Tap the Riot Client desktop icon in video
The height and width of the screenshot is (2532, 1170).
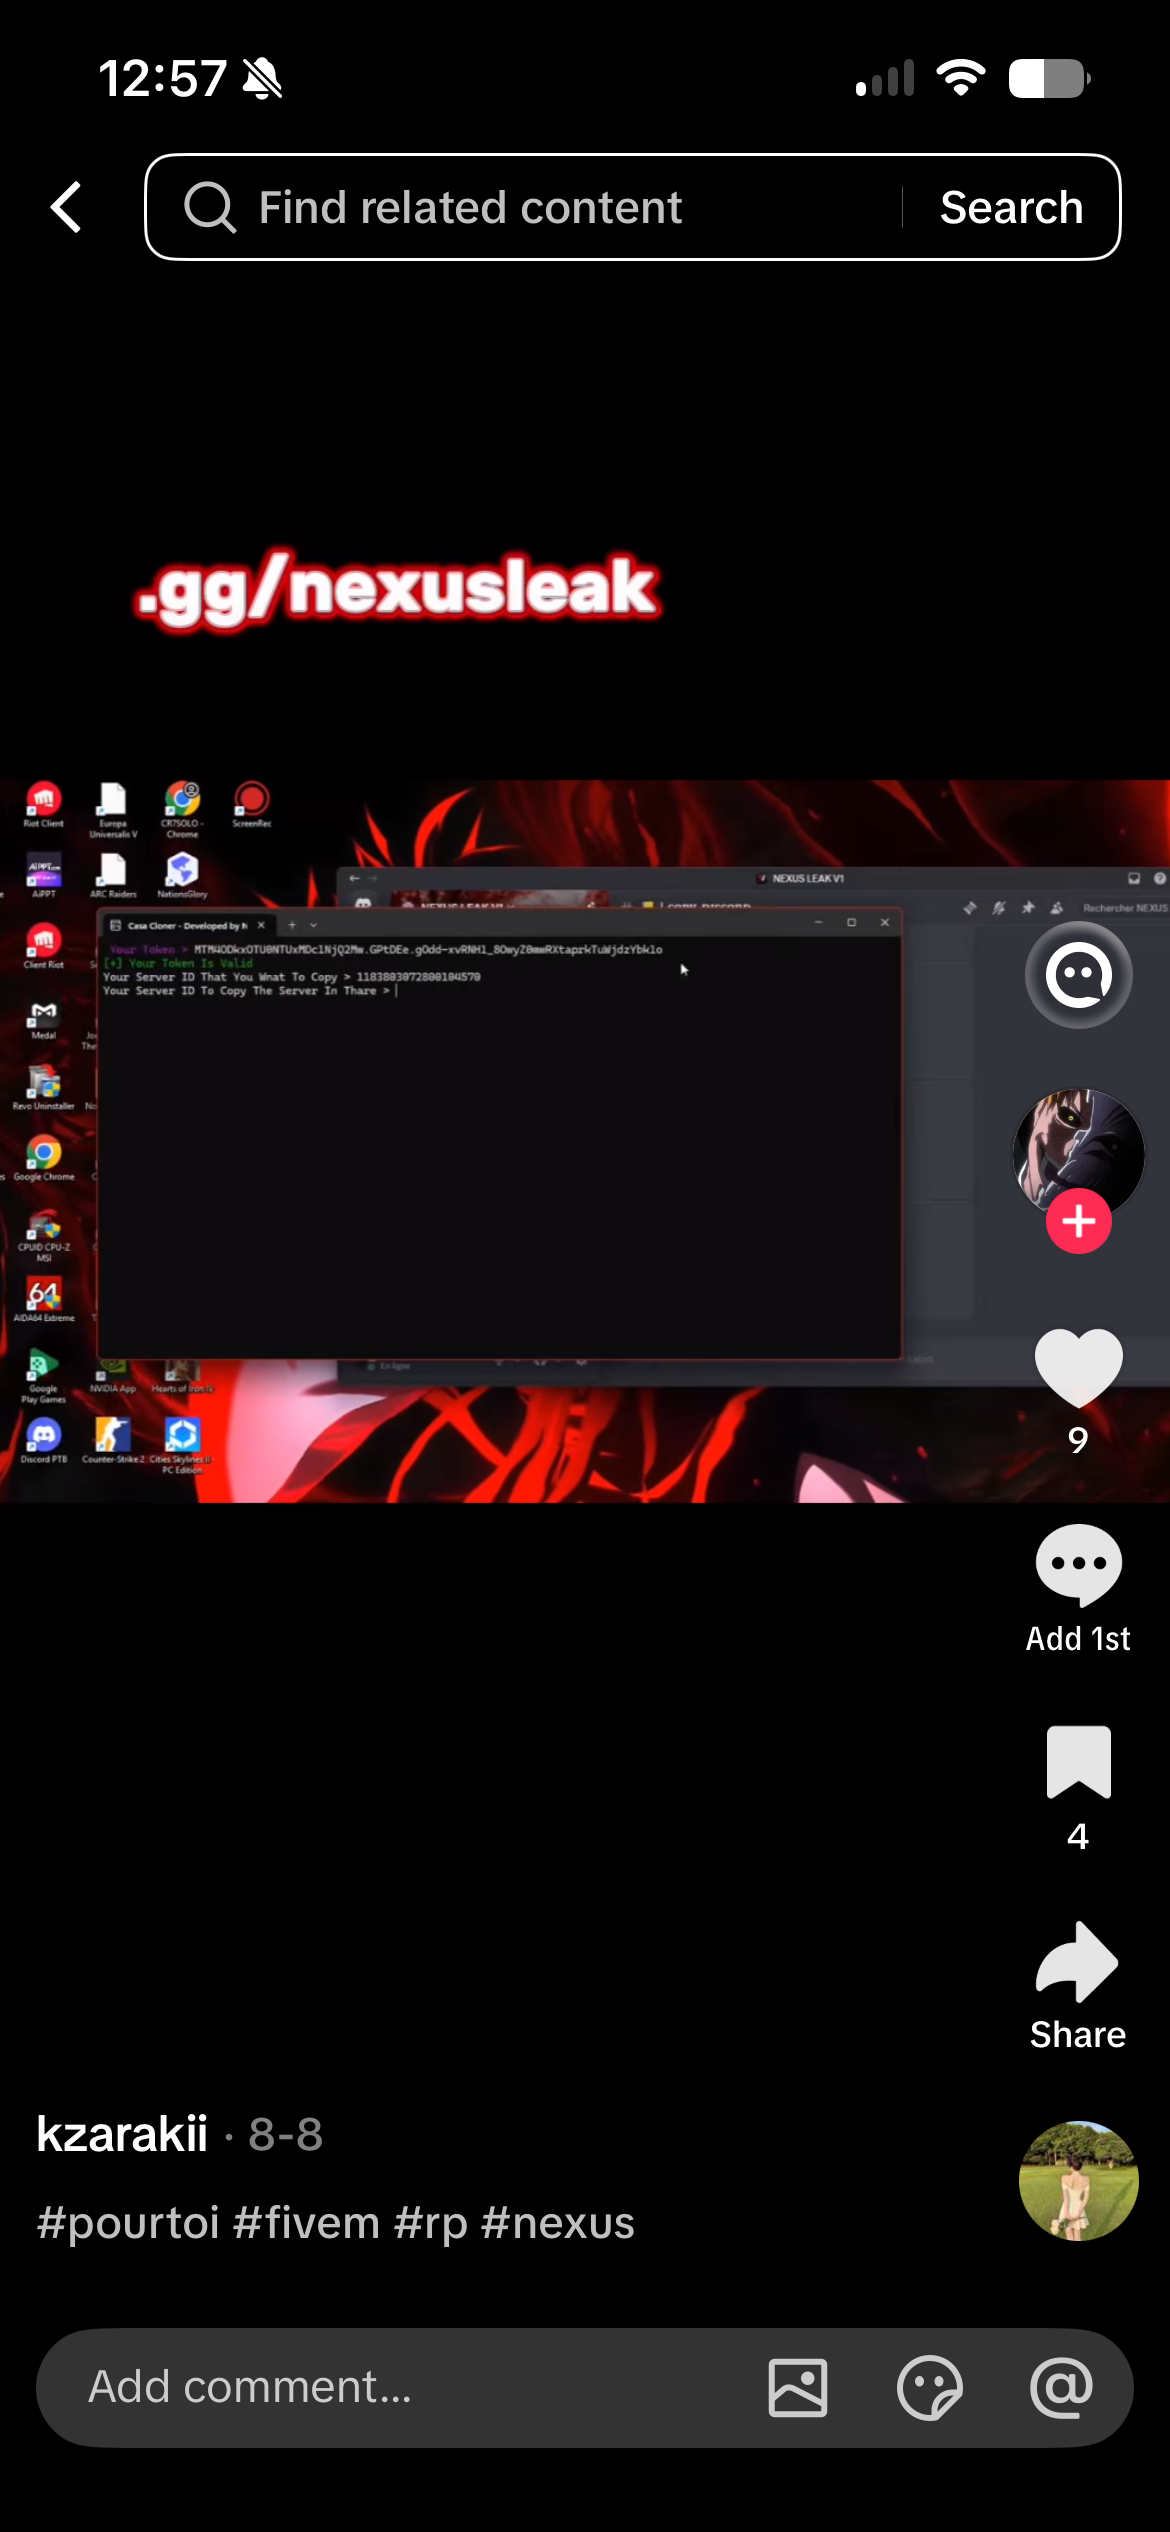pos(44,805)
